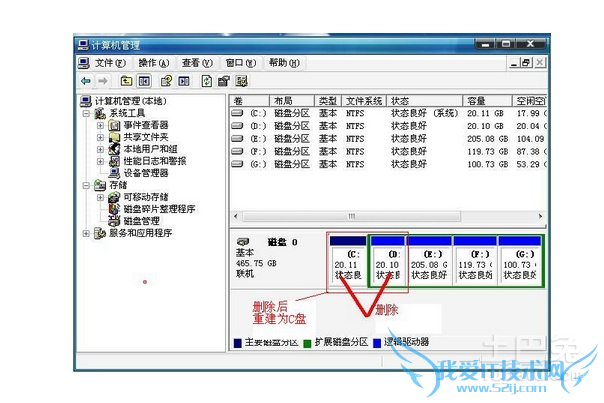
Task: Click the Back arrow toolbar icon
Action: [86, 81]
